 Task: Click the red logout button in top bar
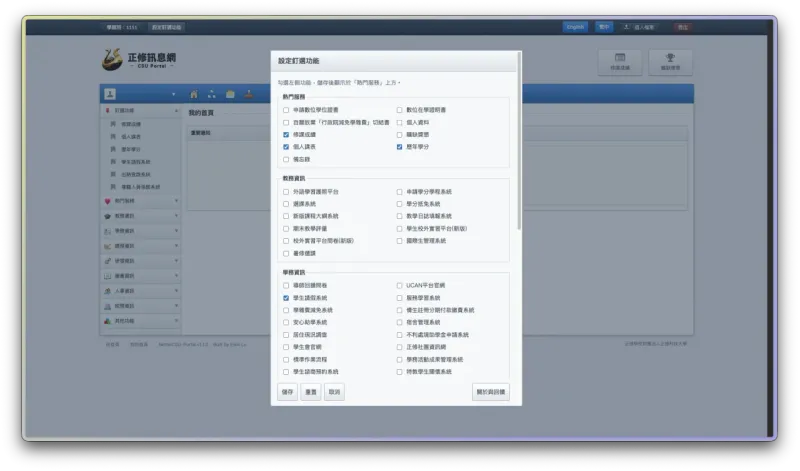[x=683, y=27]
